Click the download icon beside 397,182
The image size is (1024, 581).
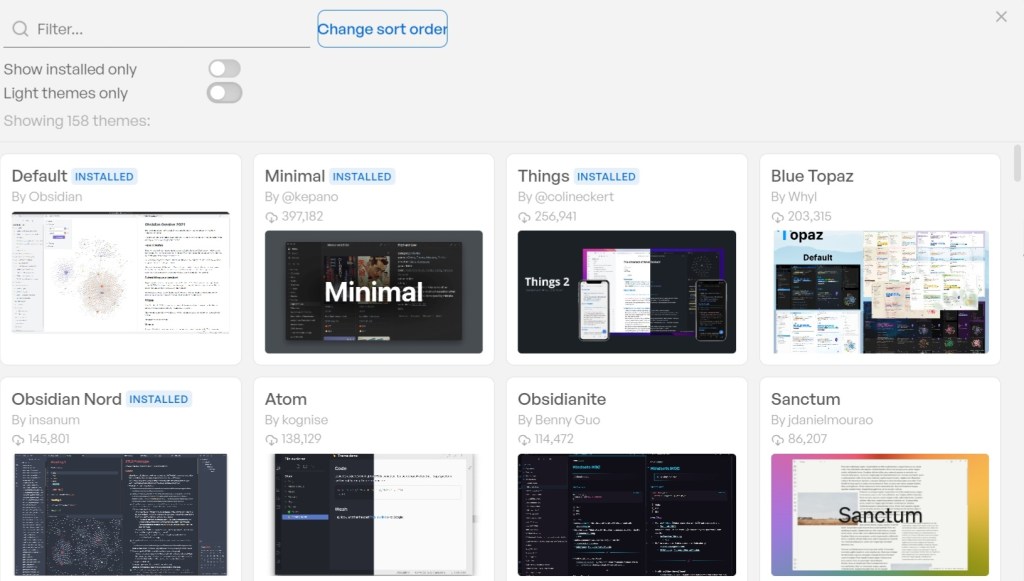pos(271,217)
